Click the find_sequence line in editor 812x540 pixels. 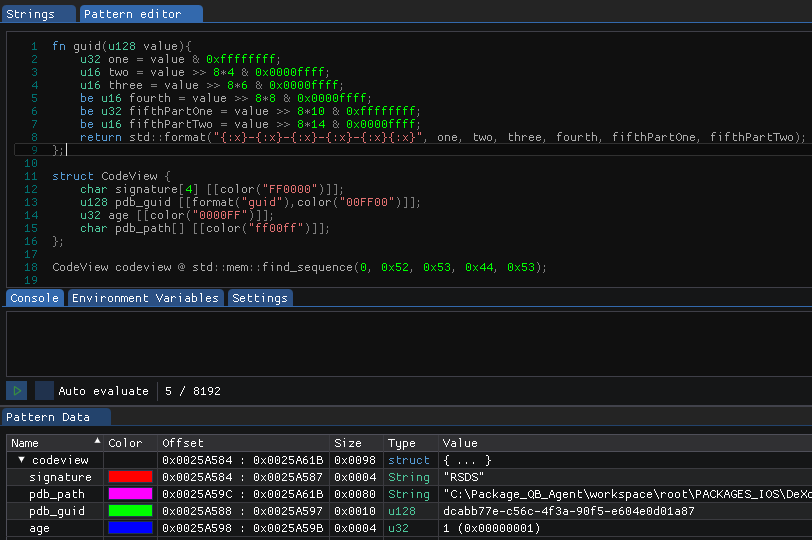tap(299, 267)
